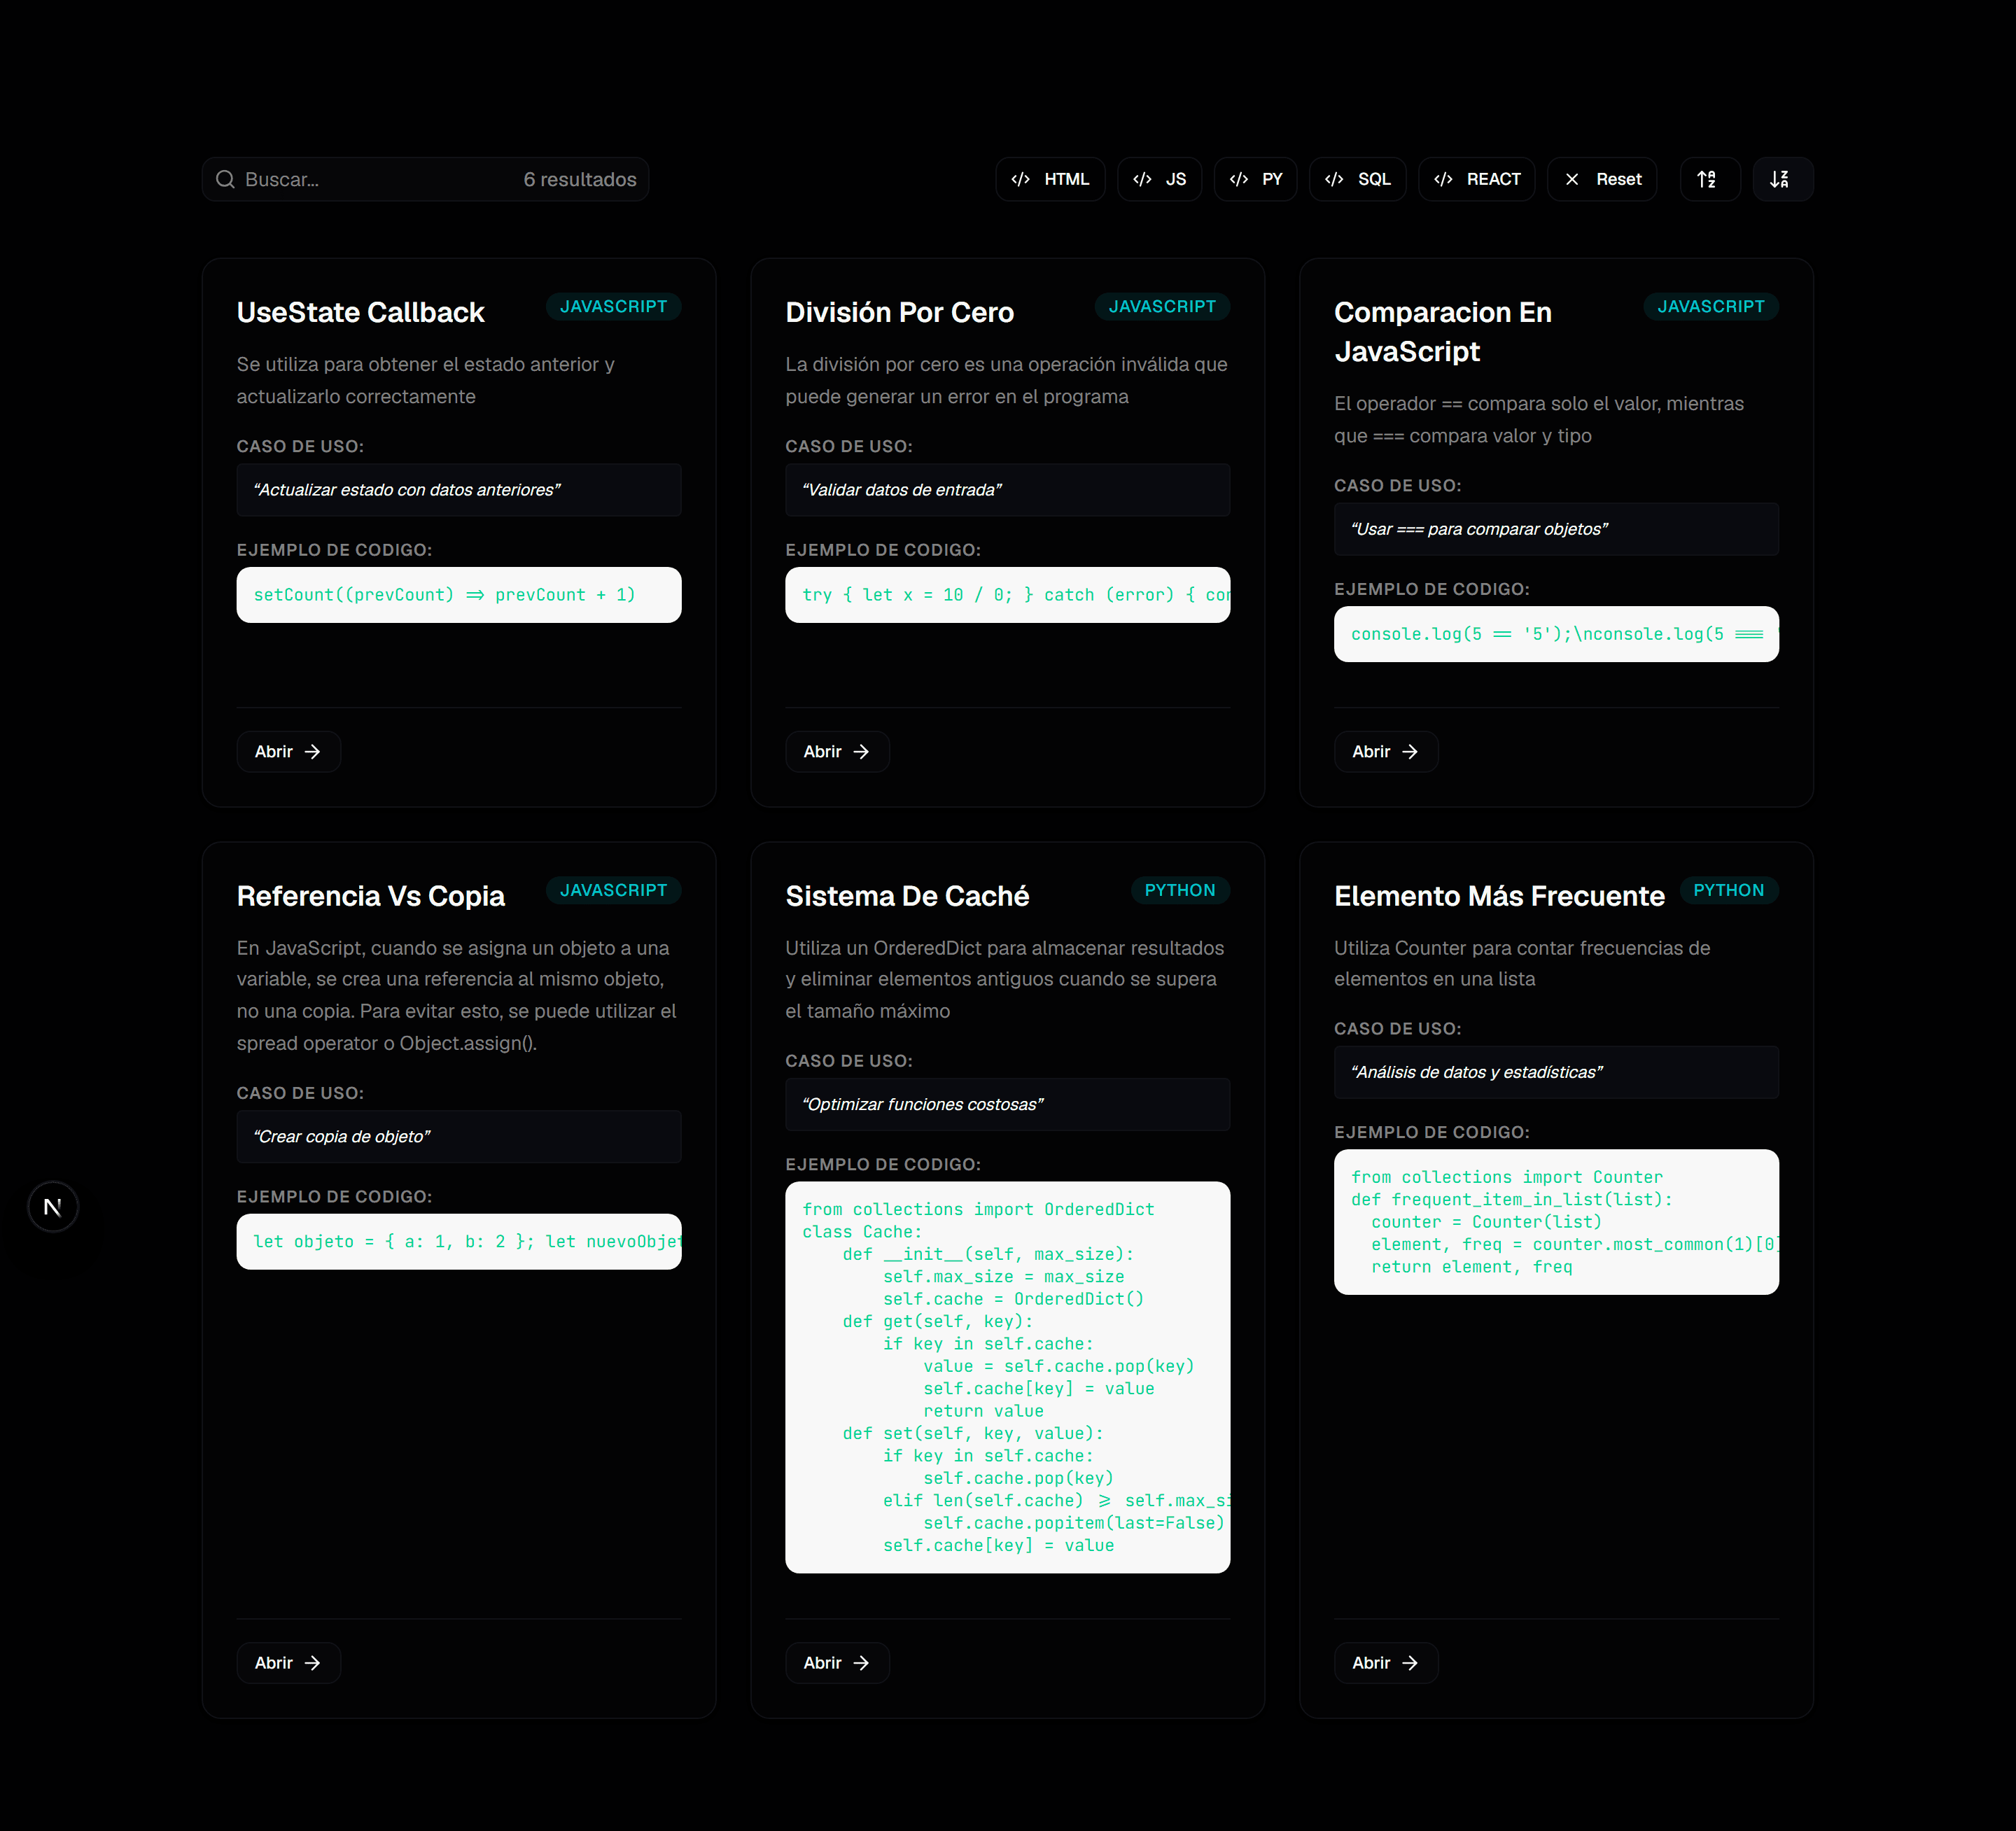Select the console.log comparison code snippet
2016x1831 pixels.
pyautogui.click(x=1556, y=634)
